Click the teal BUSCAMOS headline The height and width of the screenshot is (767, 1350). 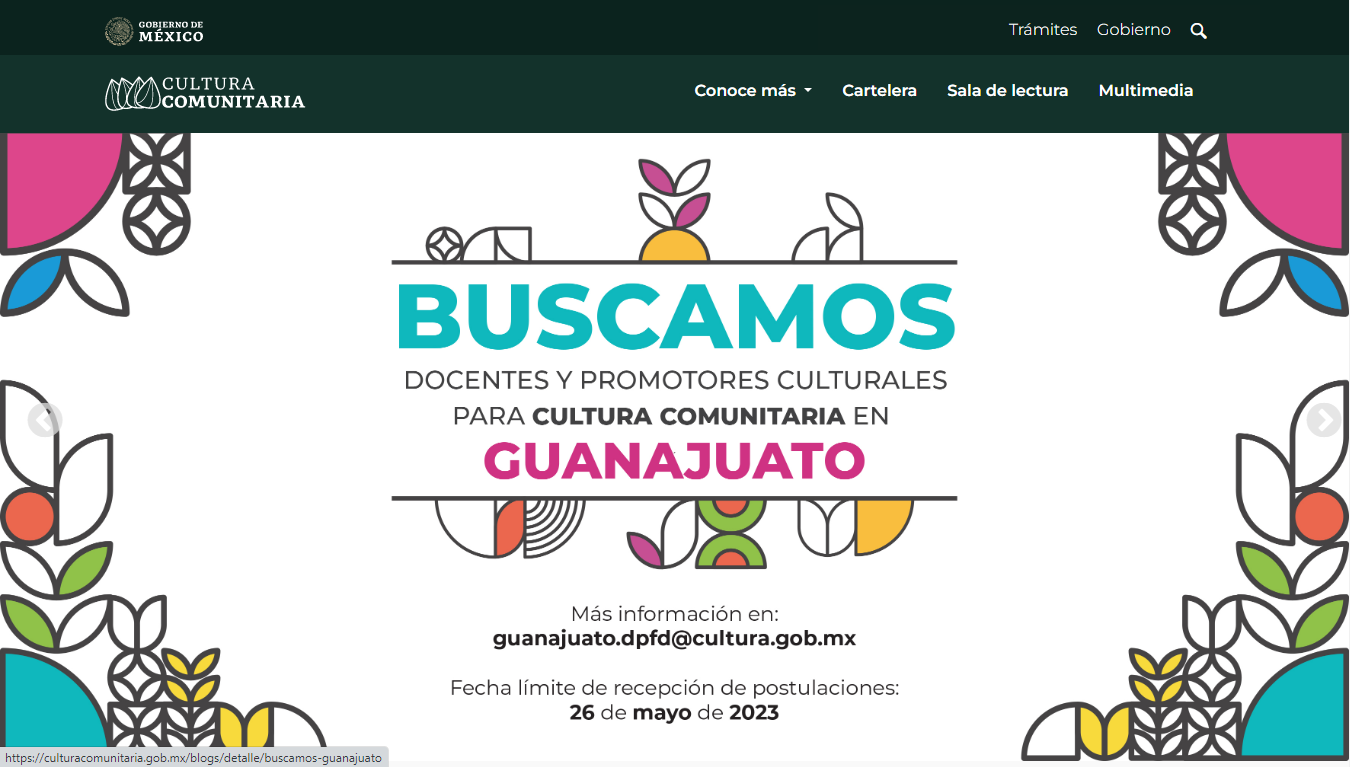[675, 317]
